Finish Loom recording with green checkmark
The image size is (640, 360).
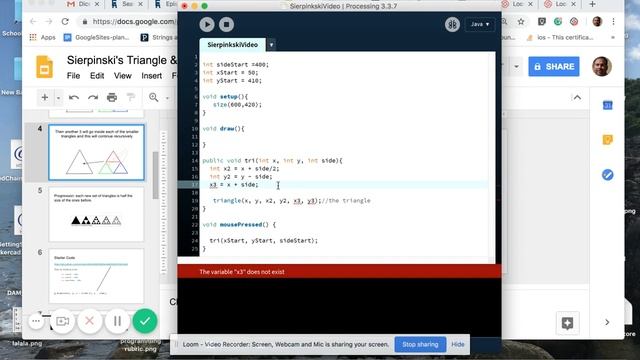[x=145, y=321]
